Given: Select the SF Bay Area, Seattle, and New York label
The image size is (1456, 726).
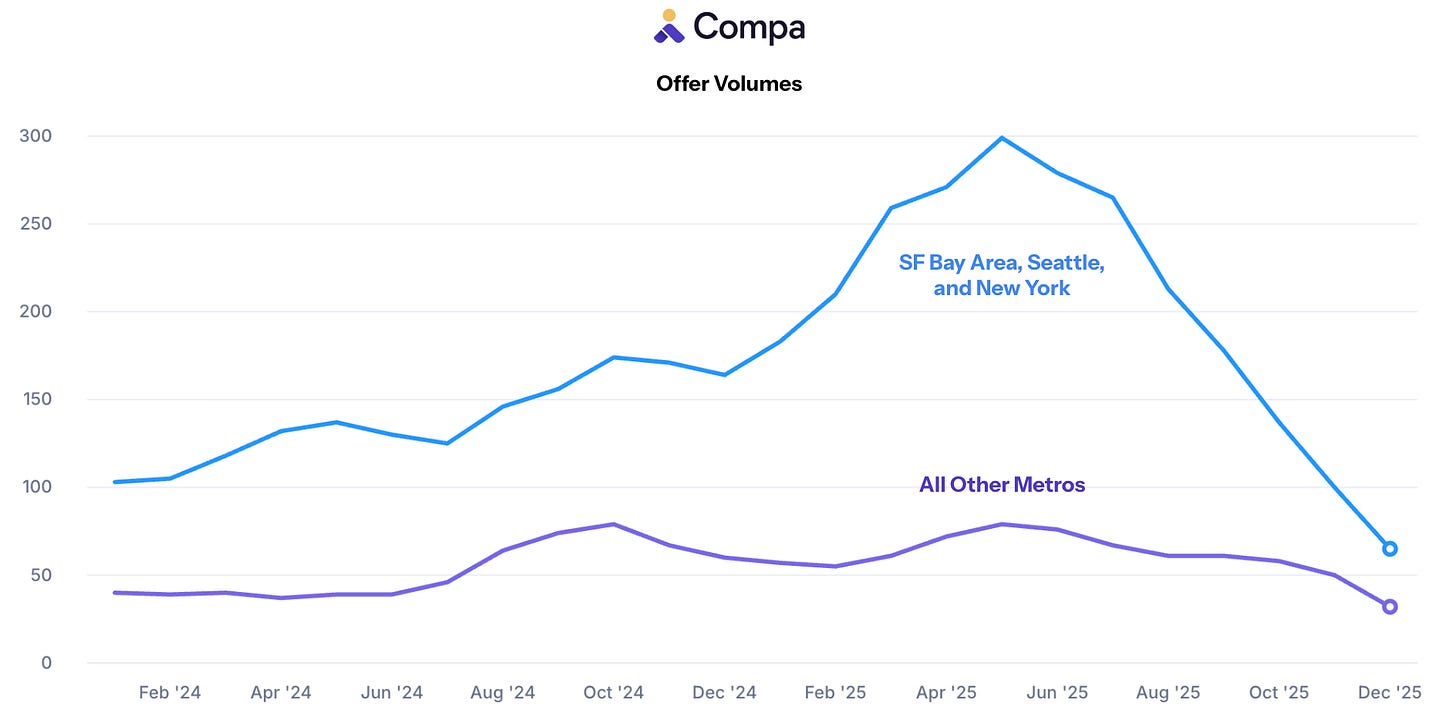Looking at the screenshot, I should click(x=1002, y=276).
